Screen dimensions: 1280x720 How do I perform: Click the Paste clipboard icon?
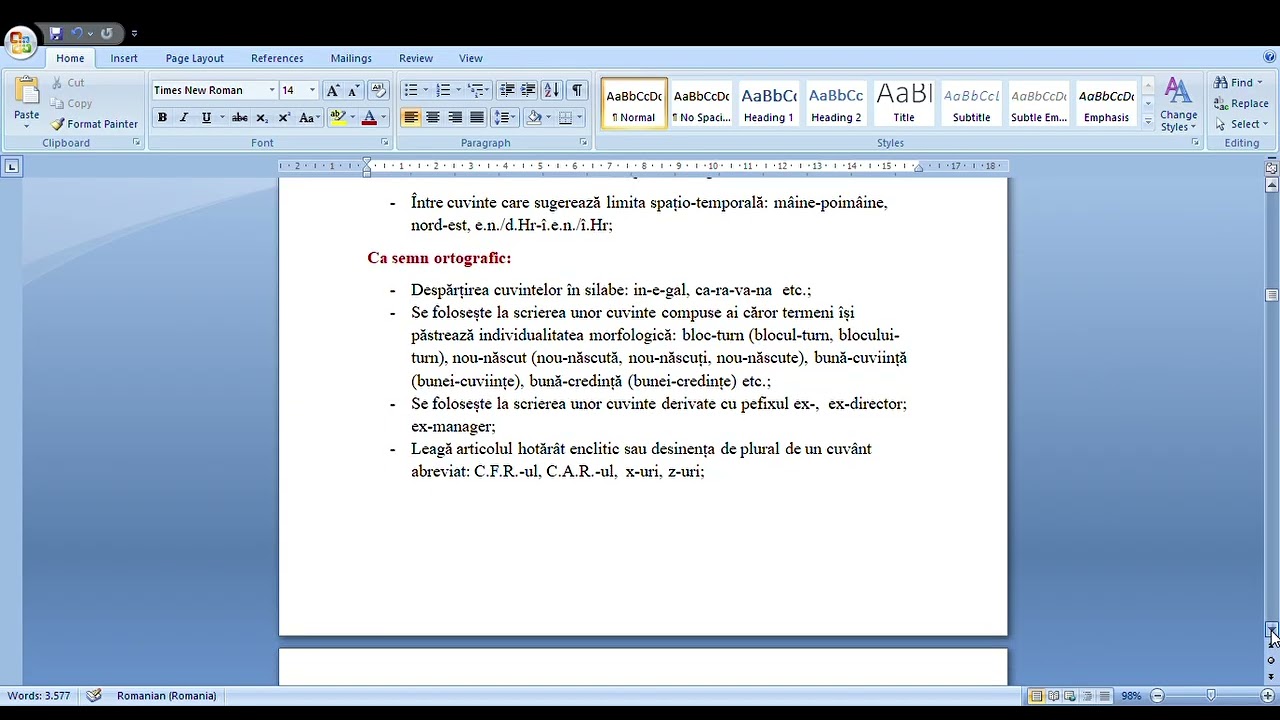pyautogui.click(x=27, y=92)
